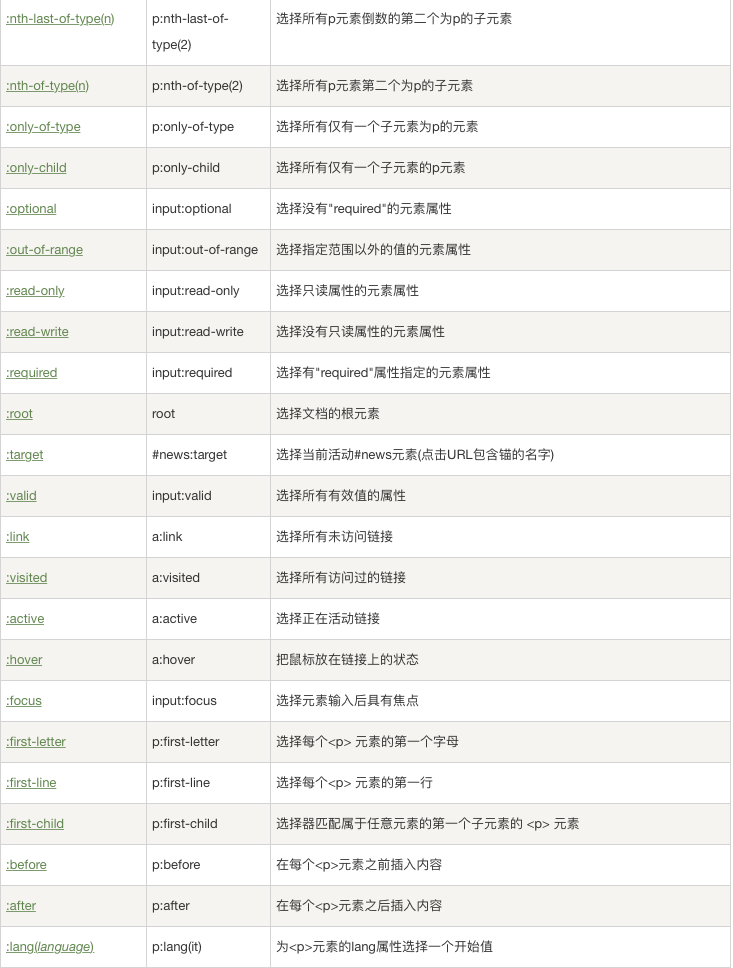
Task: Click the :read-write link
Action: click(37, 332)
